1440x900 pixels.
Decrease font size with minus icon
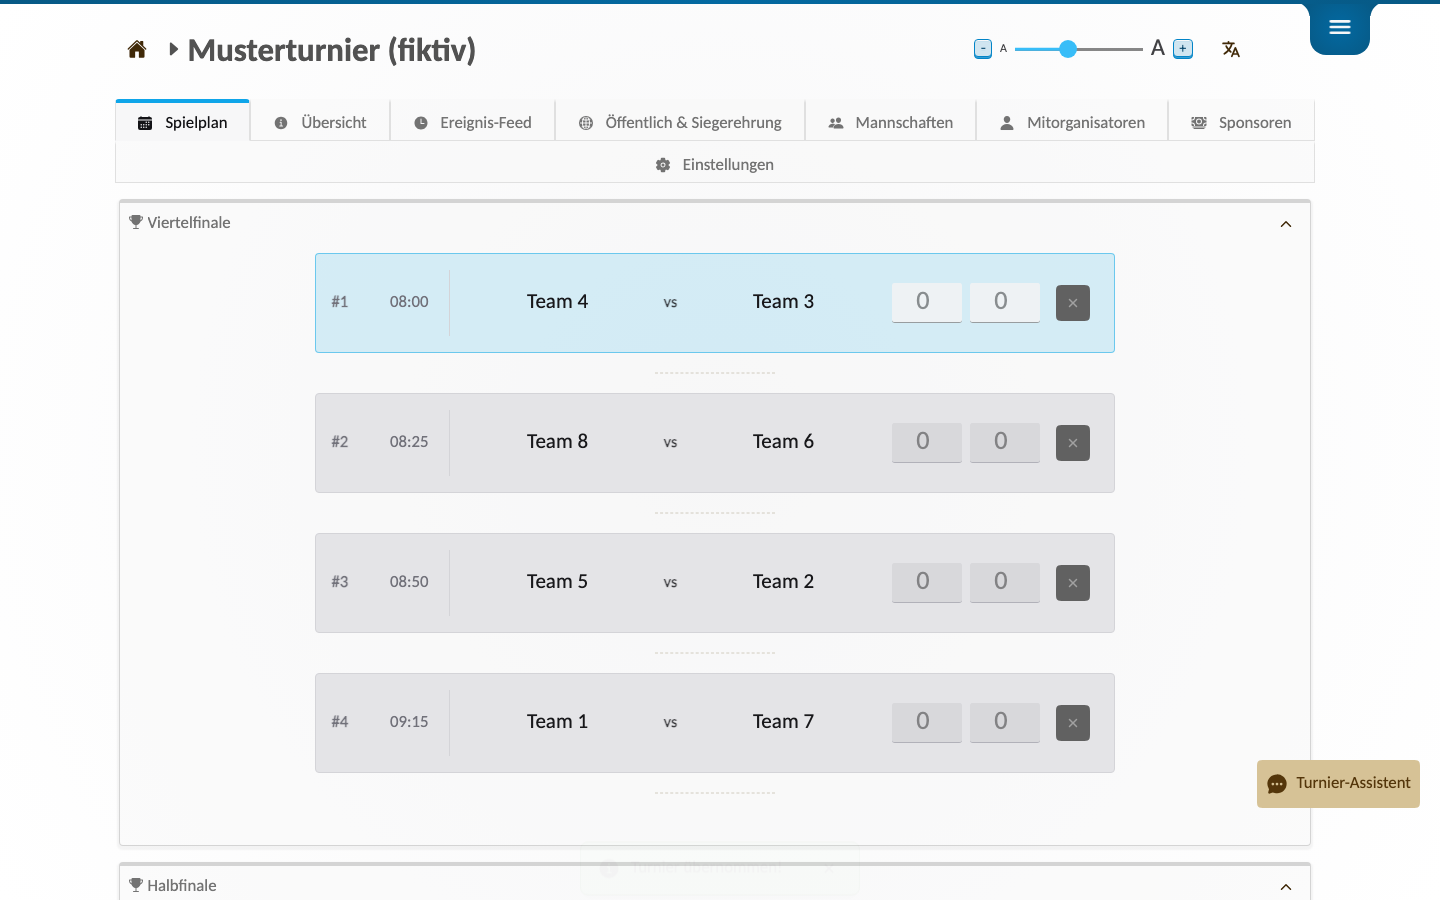coord(983,49)
